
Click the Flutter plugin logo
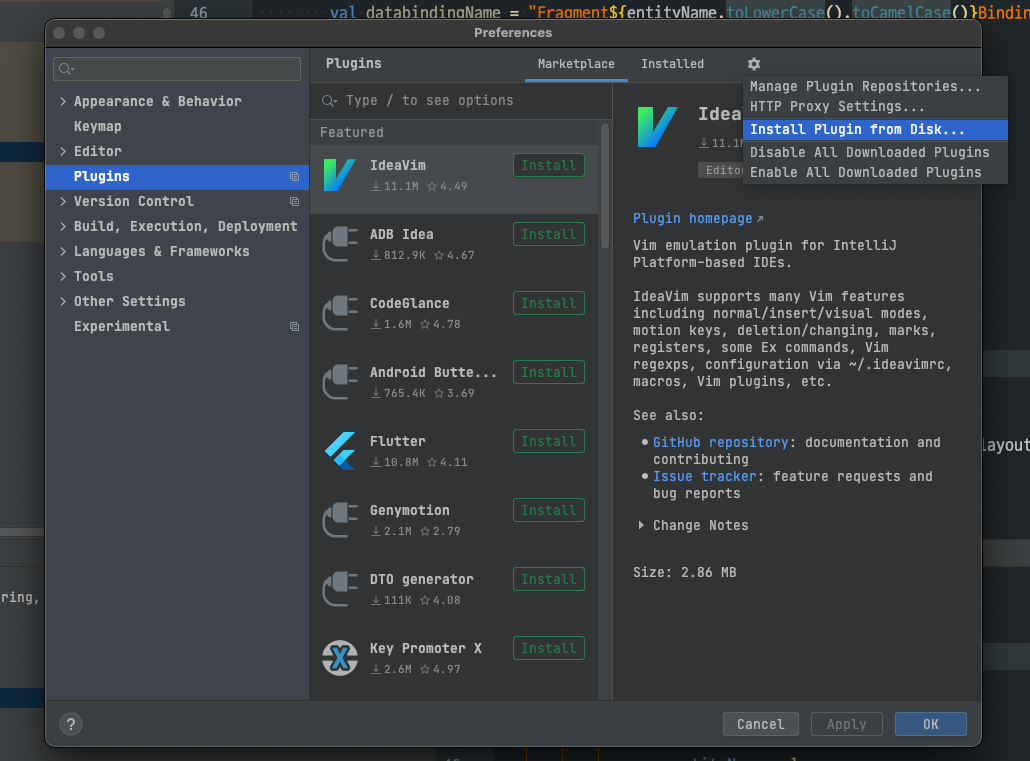[340, 451]
